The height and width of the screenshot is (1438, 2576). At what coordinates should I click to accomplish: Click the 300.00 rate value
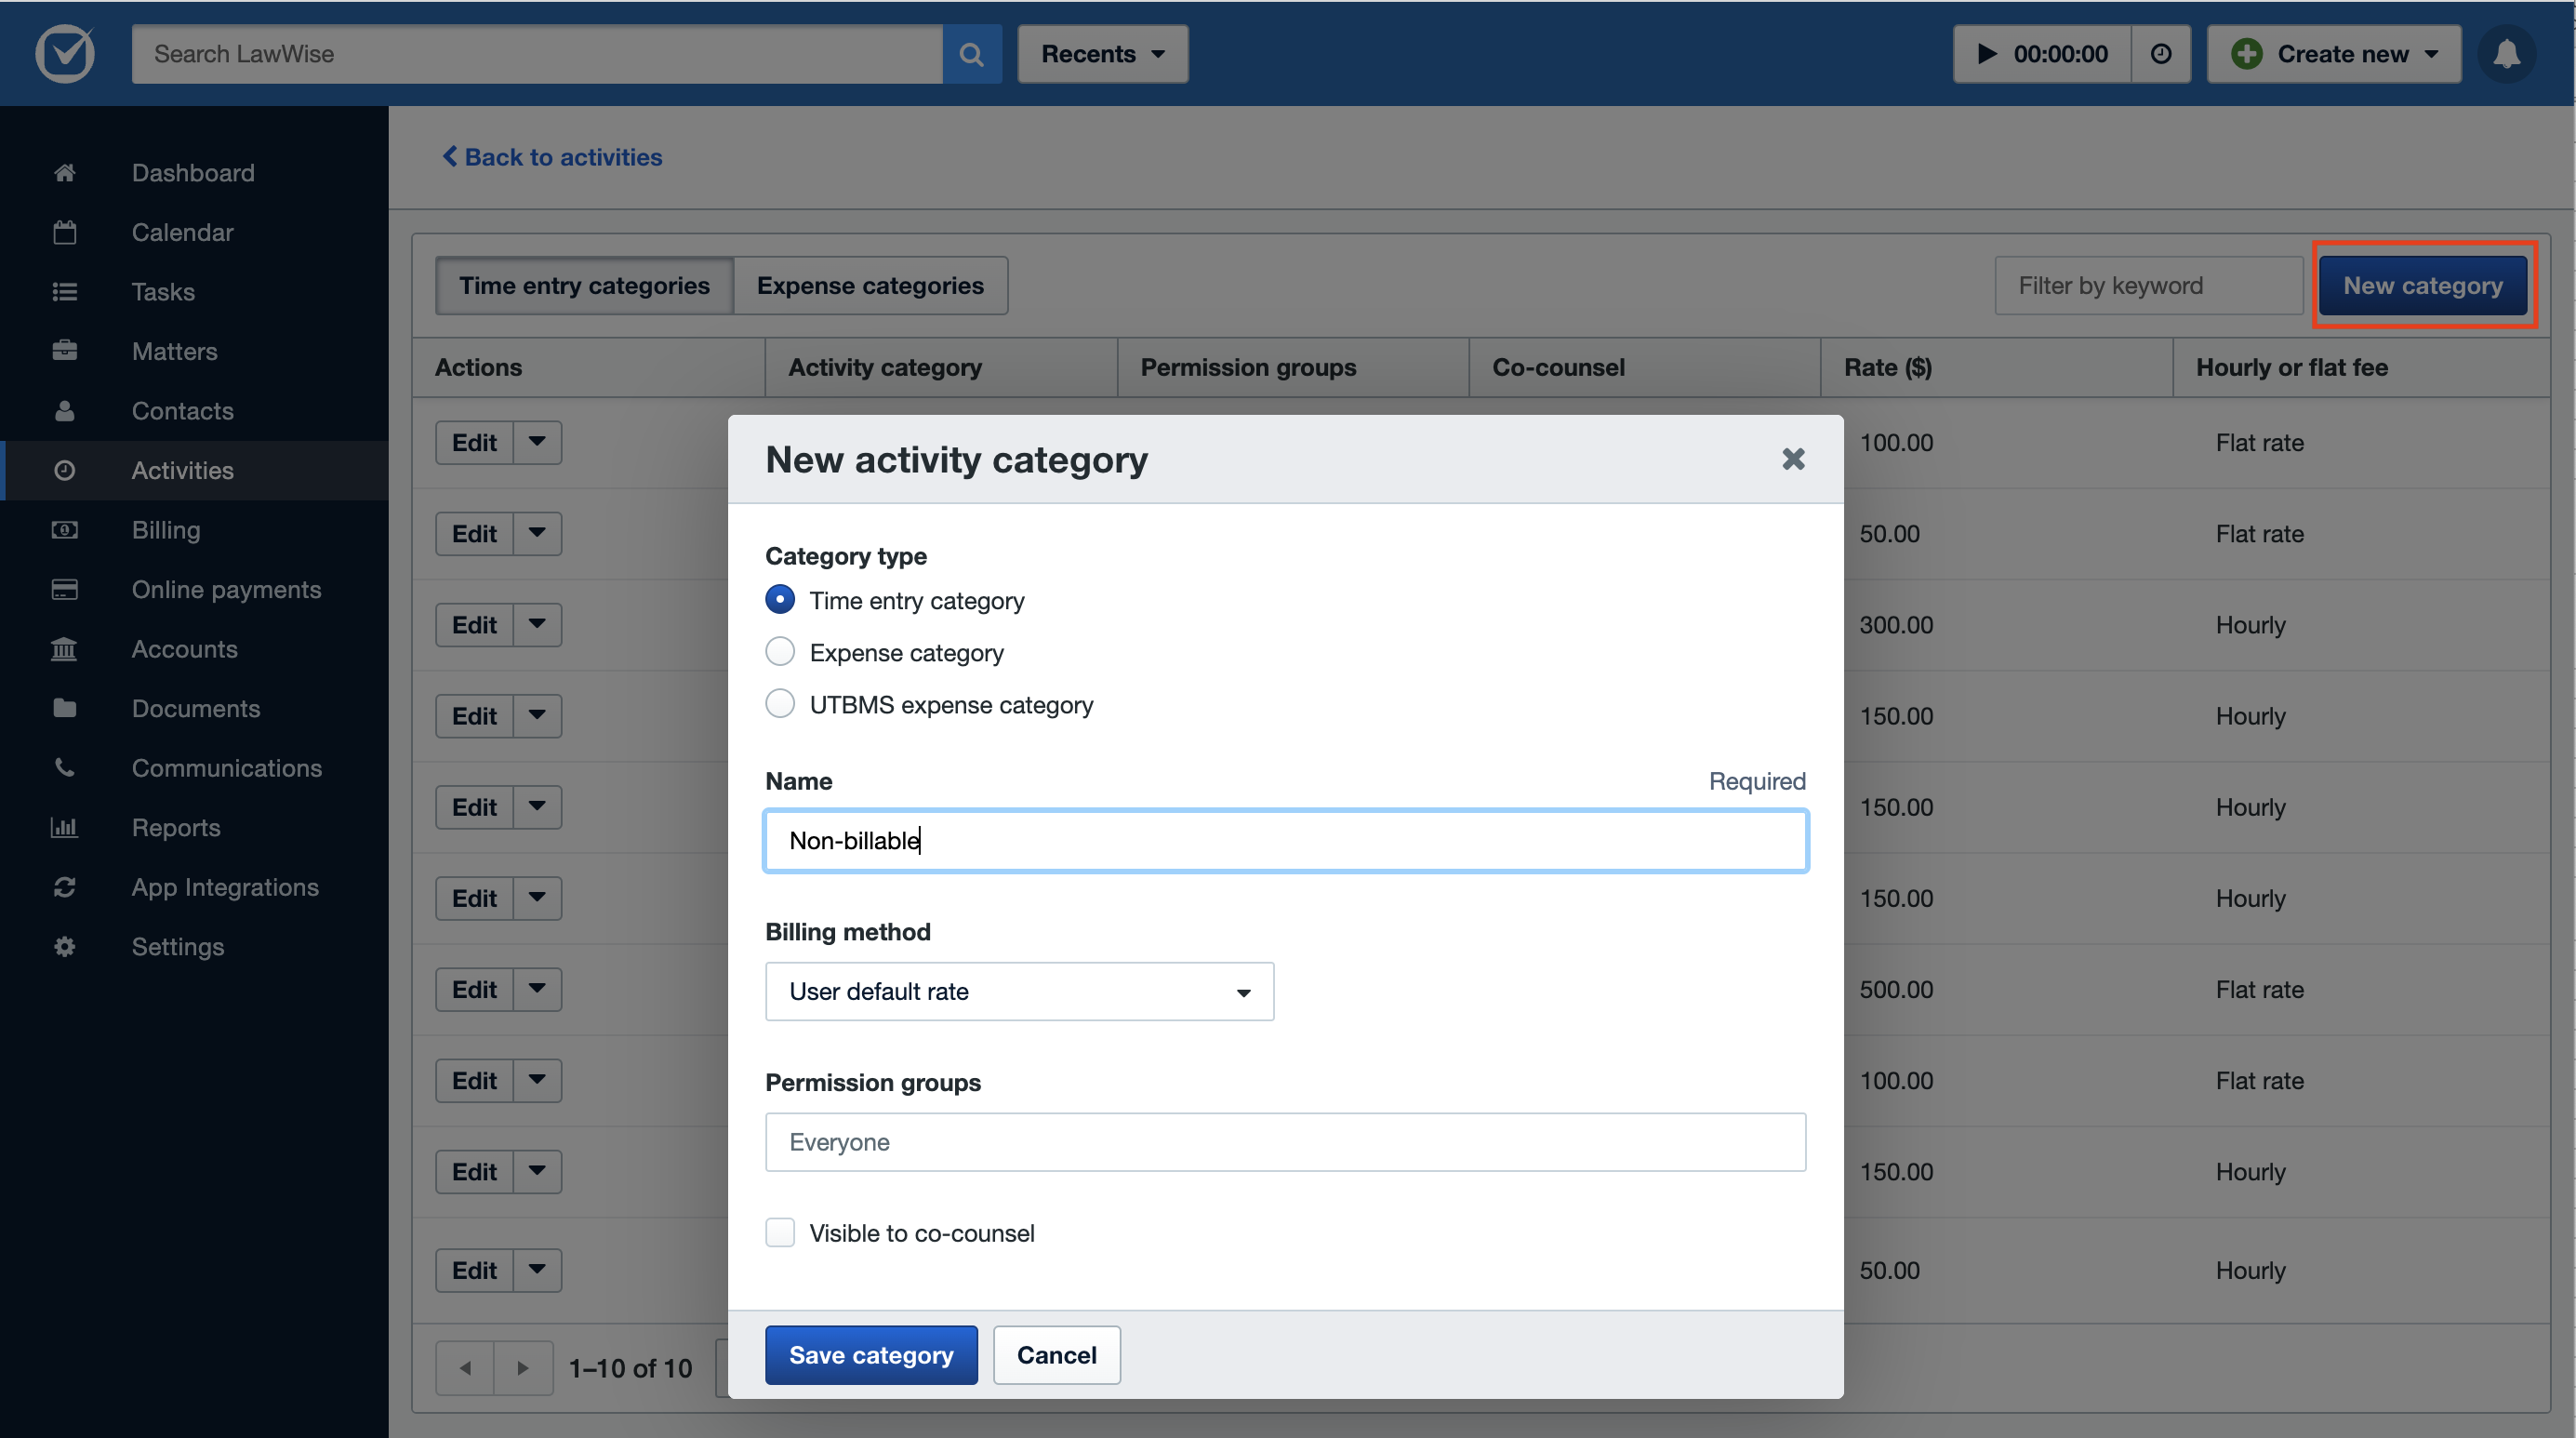click(1896, 624)
